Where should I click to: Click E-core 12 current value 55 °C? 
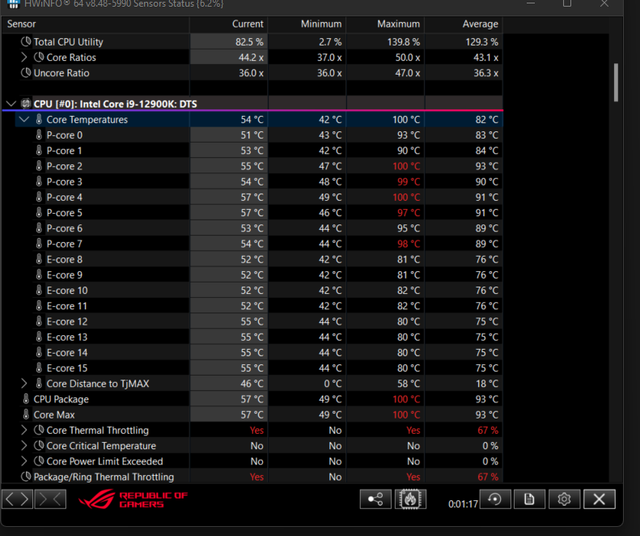pyautogui.click(x=252, y=322)
